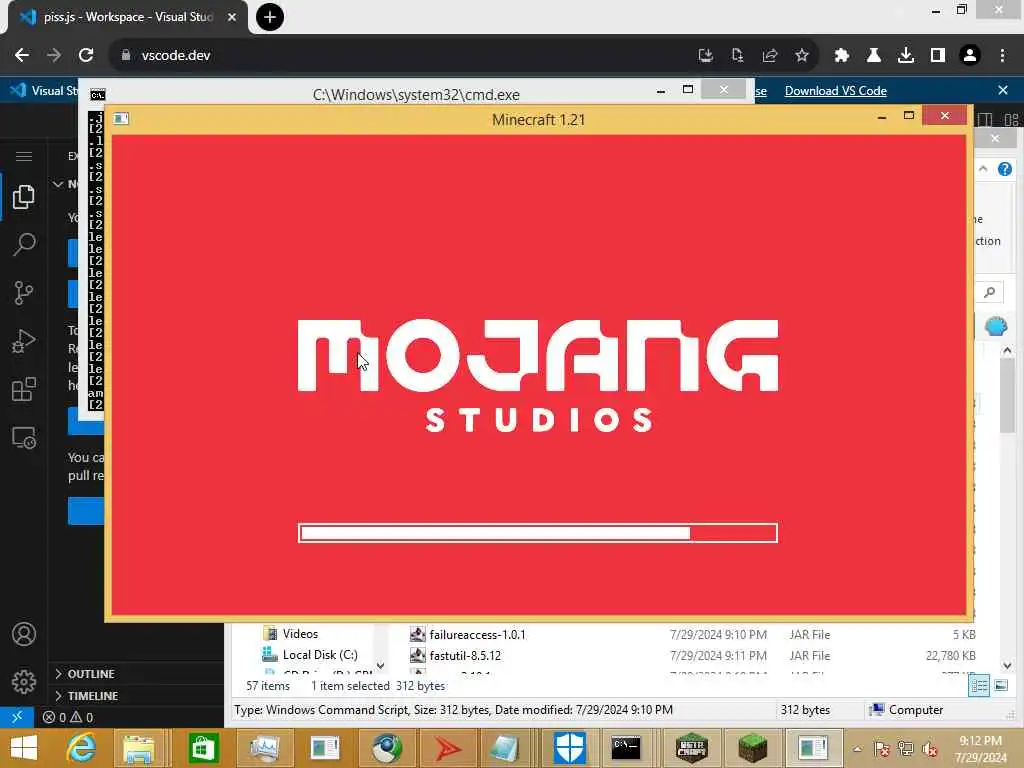Open the Windows Start button
Image resolution: width=1024 pixels, height=768 pixels.
coord(24,748)
